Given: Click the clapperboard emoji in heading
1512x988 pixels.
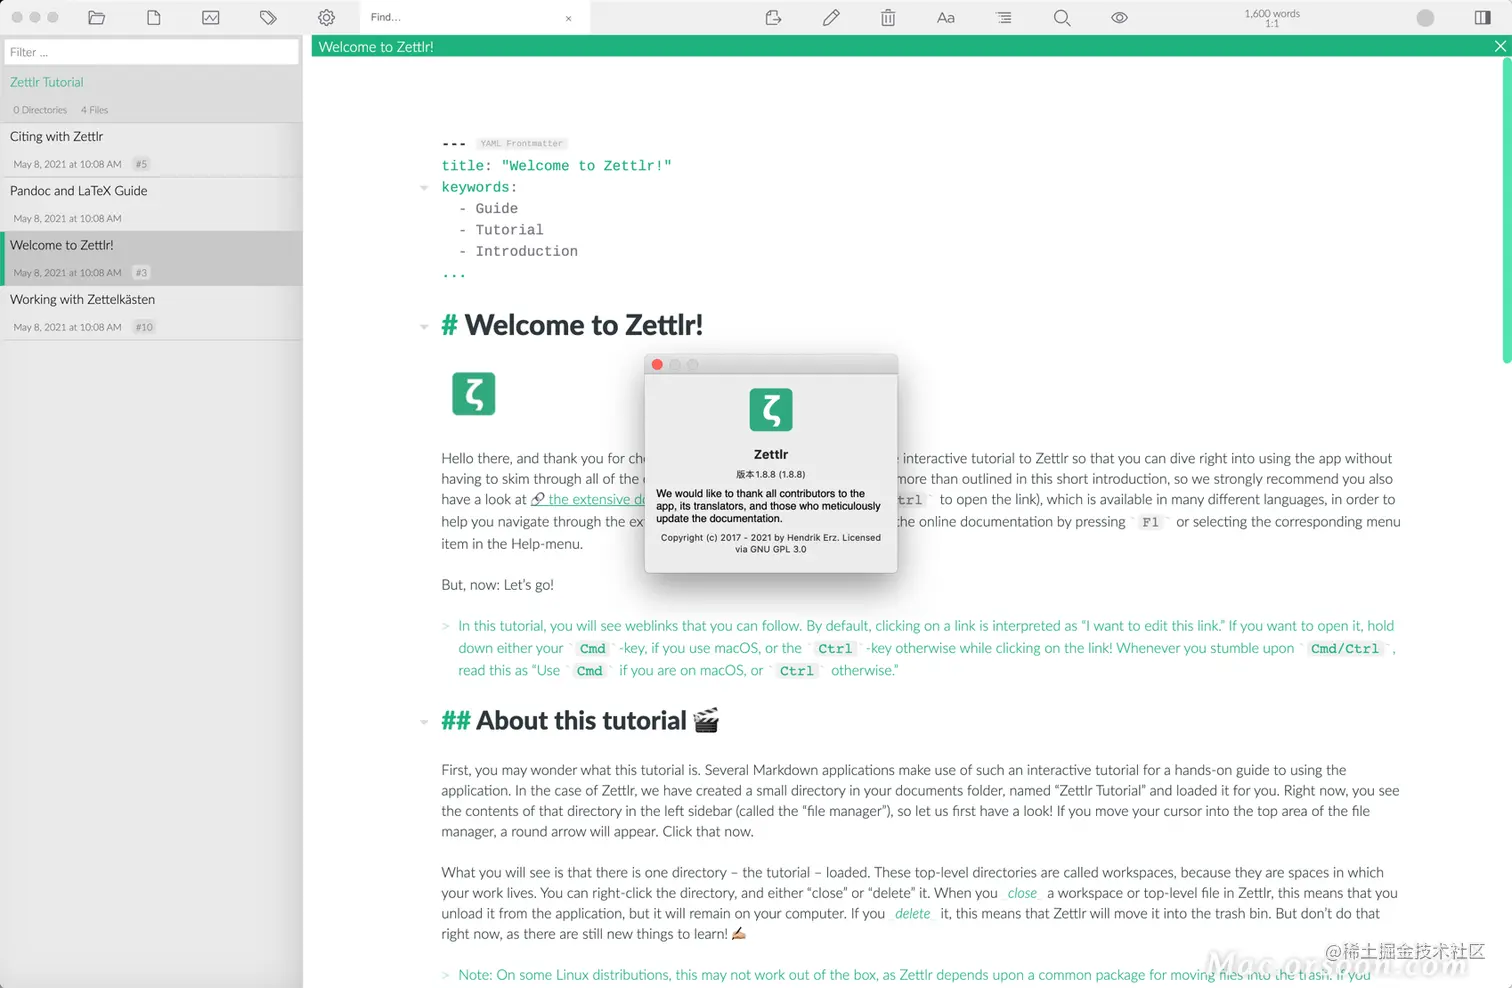Looking at the screenshot, I should coord(706,720).
